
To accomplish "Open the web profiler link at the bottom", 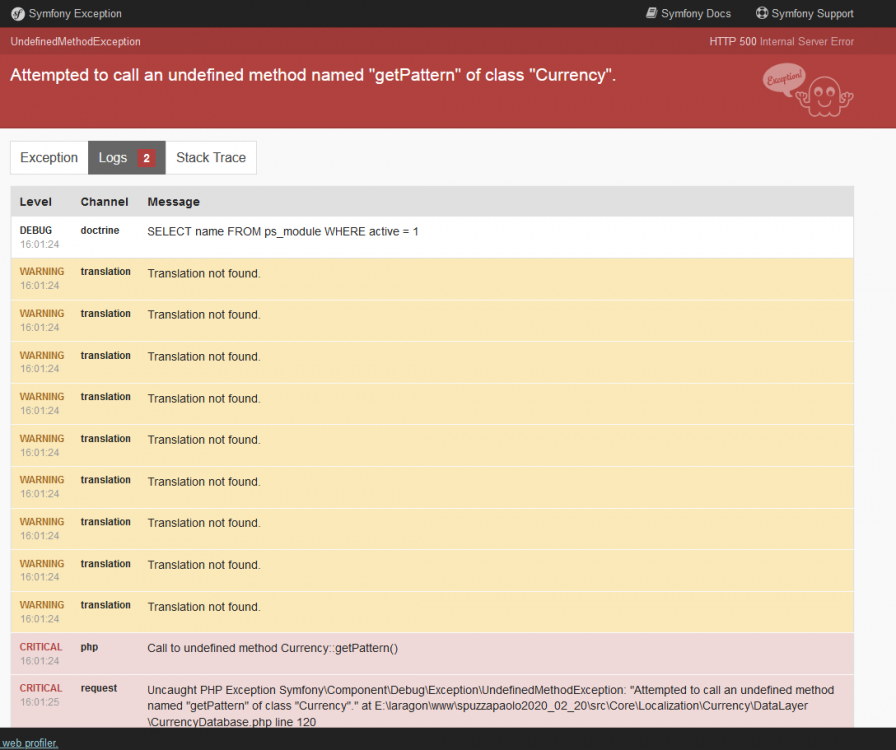I will (30, 743).
